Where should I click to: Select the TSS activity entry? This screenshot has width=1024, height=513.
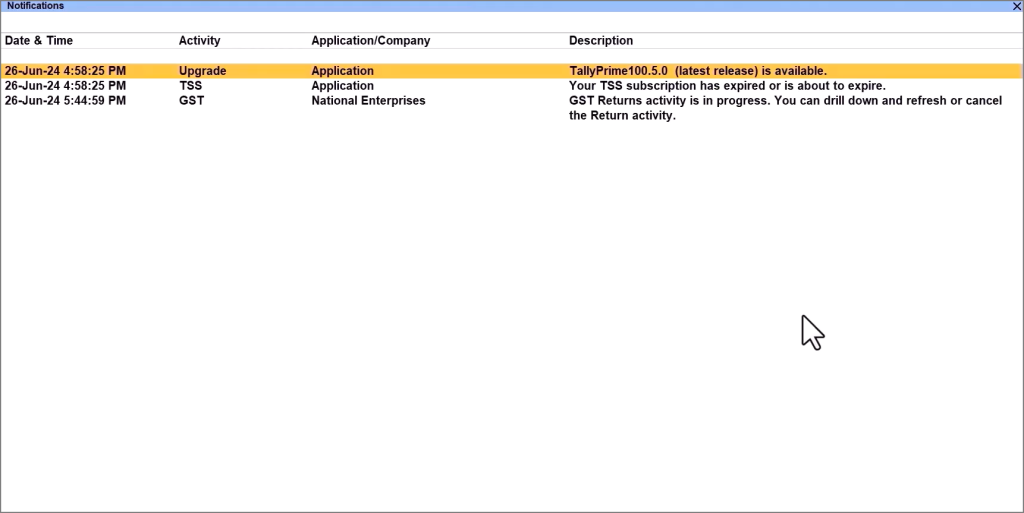click(x=190, y=86)
